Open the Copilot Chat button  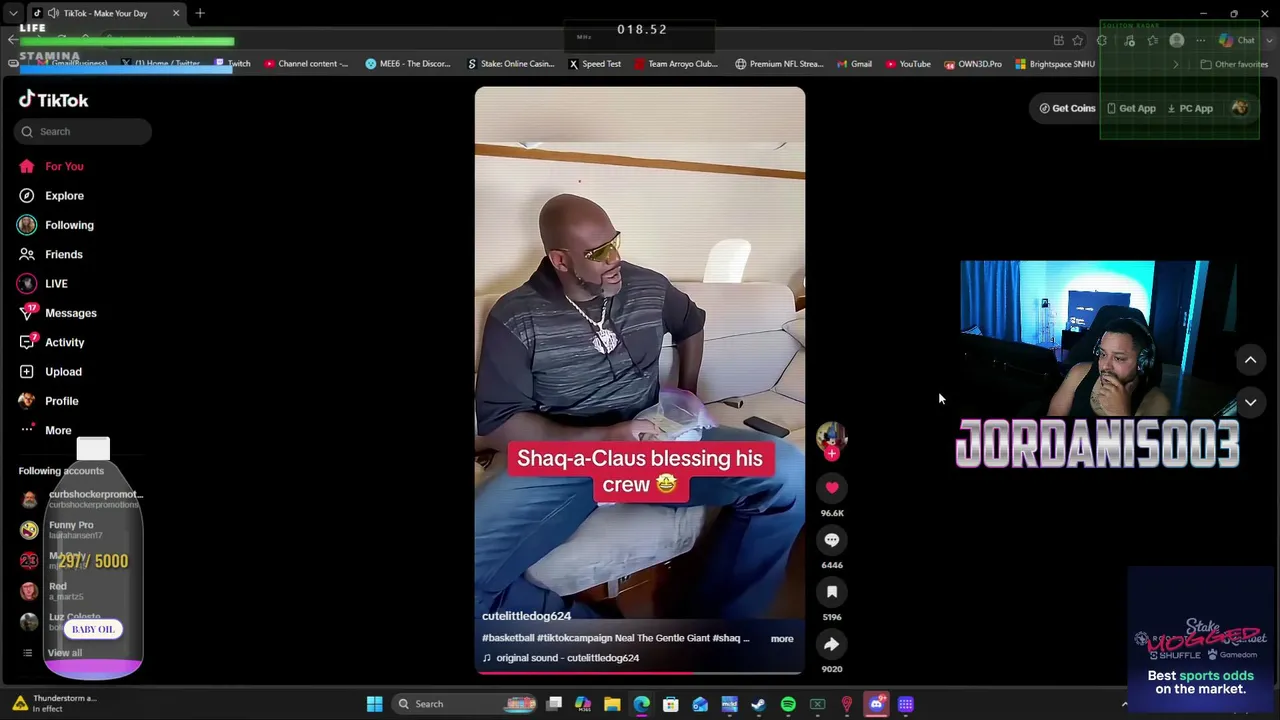[x=1237, y=40]
